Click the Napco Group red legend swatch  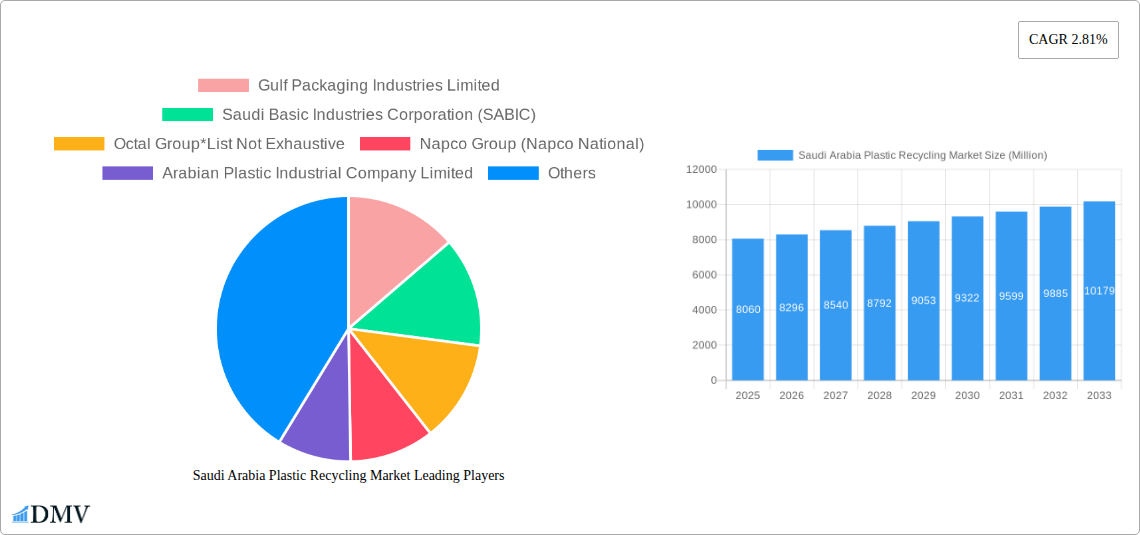(385, 144)
